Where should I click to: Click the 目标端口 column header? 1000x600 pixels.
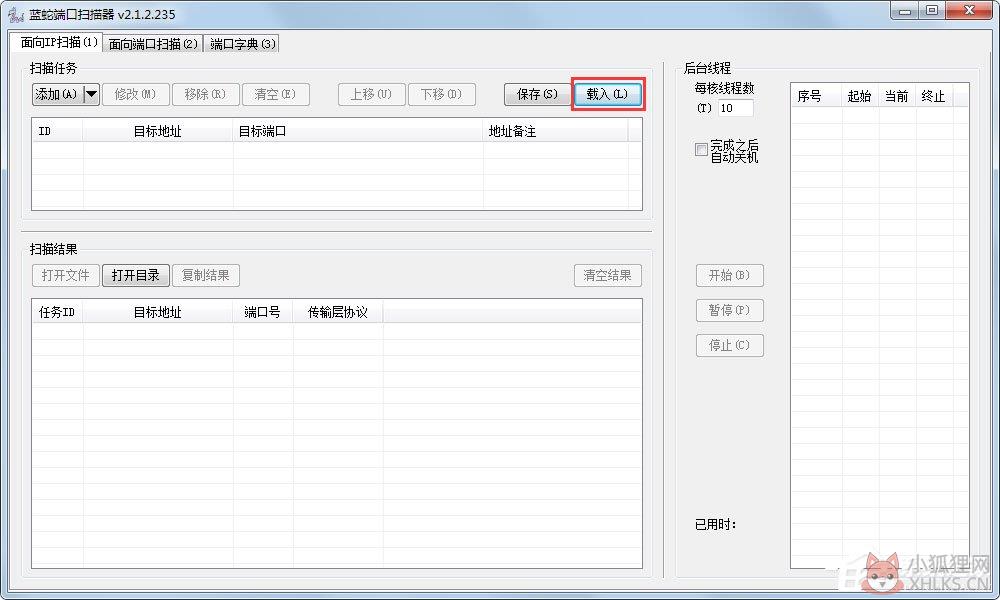[358, 131]
